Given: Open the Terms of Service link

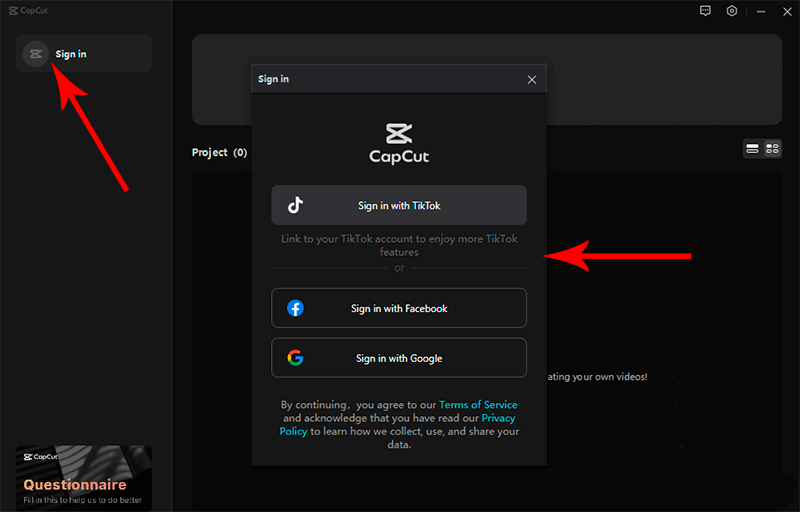Looking at the screenshot, I should [x=478, y=405].
